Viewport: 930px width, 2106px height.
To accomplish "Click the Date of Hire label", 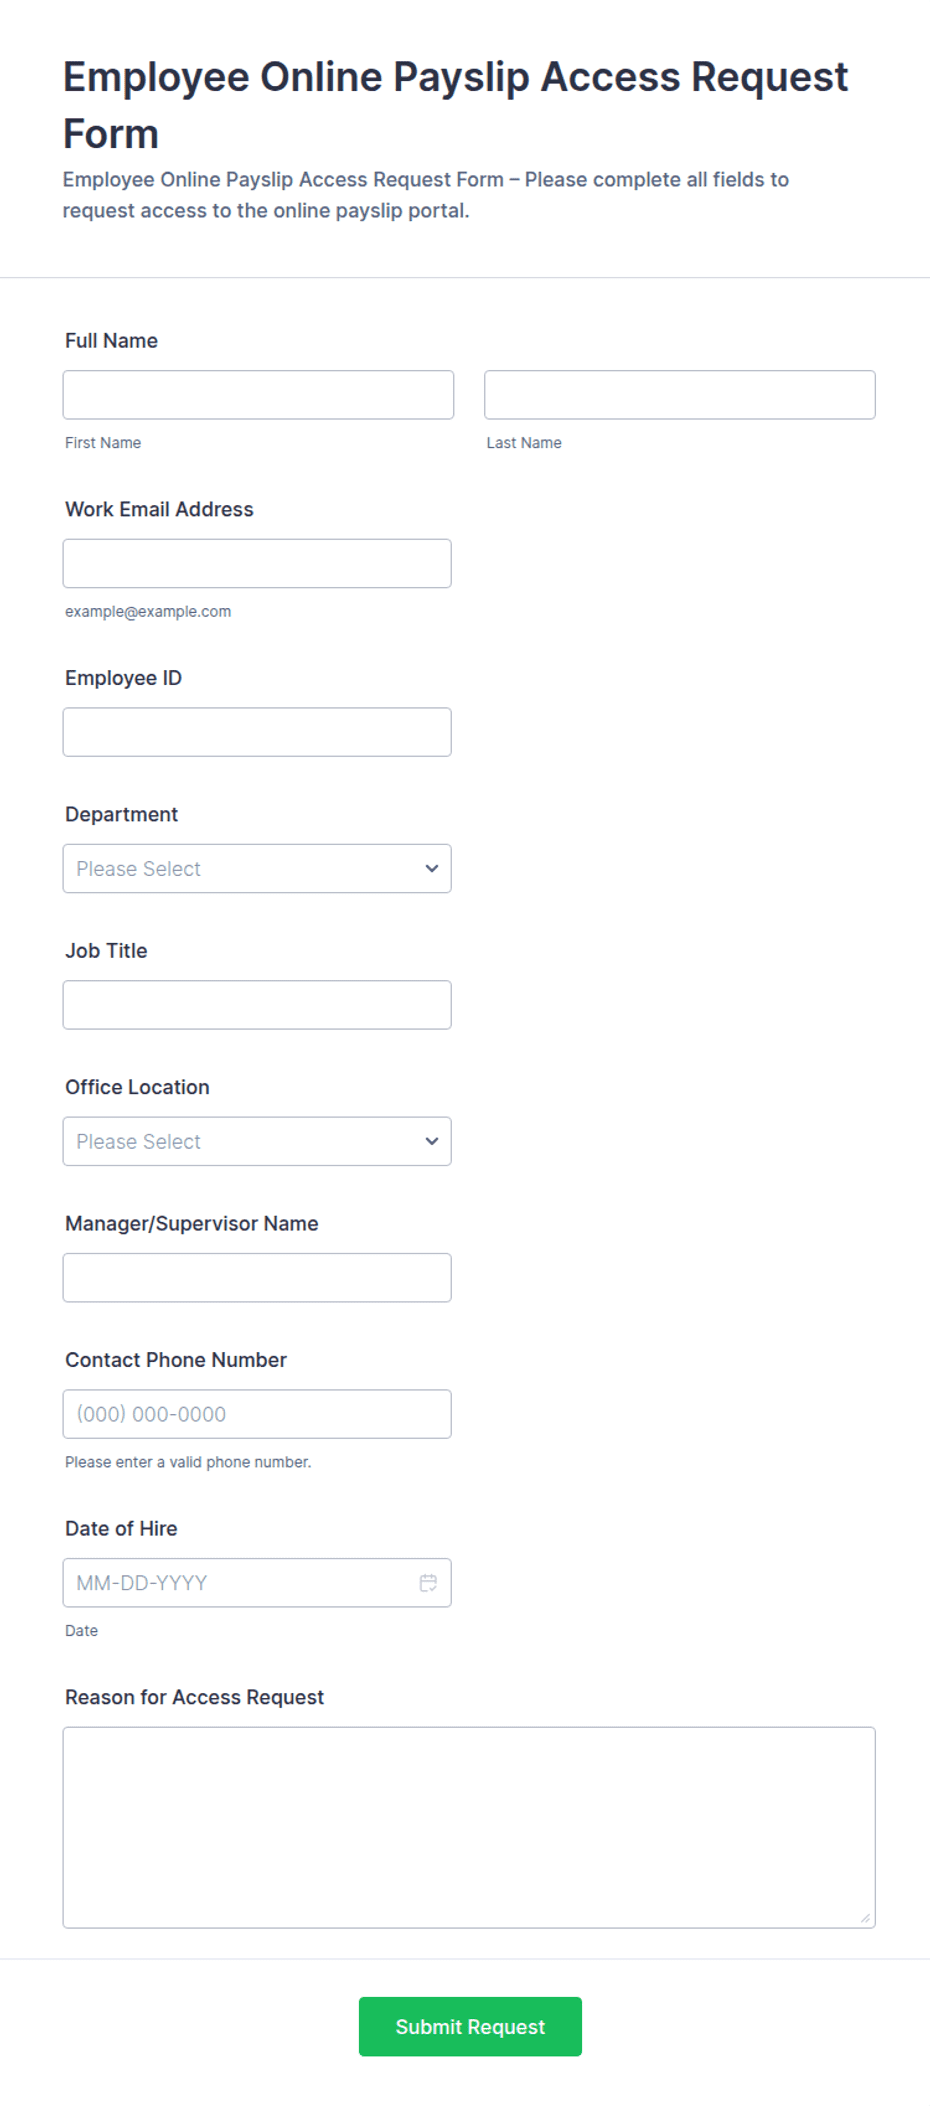I will (x=121, y=1528).
